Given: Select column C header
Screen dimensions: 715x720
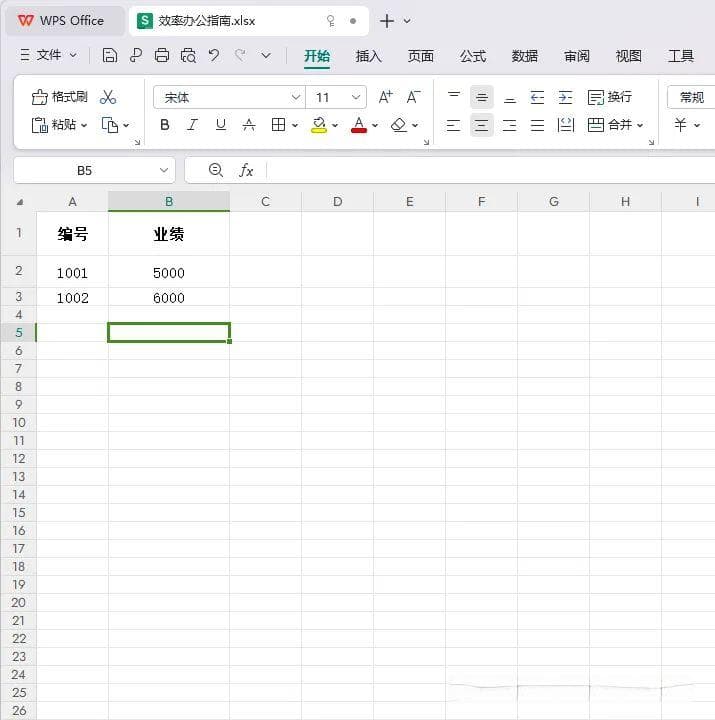Looking at the screenshot, I should click(265, 202).
